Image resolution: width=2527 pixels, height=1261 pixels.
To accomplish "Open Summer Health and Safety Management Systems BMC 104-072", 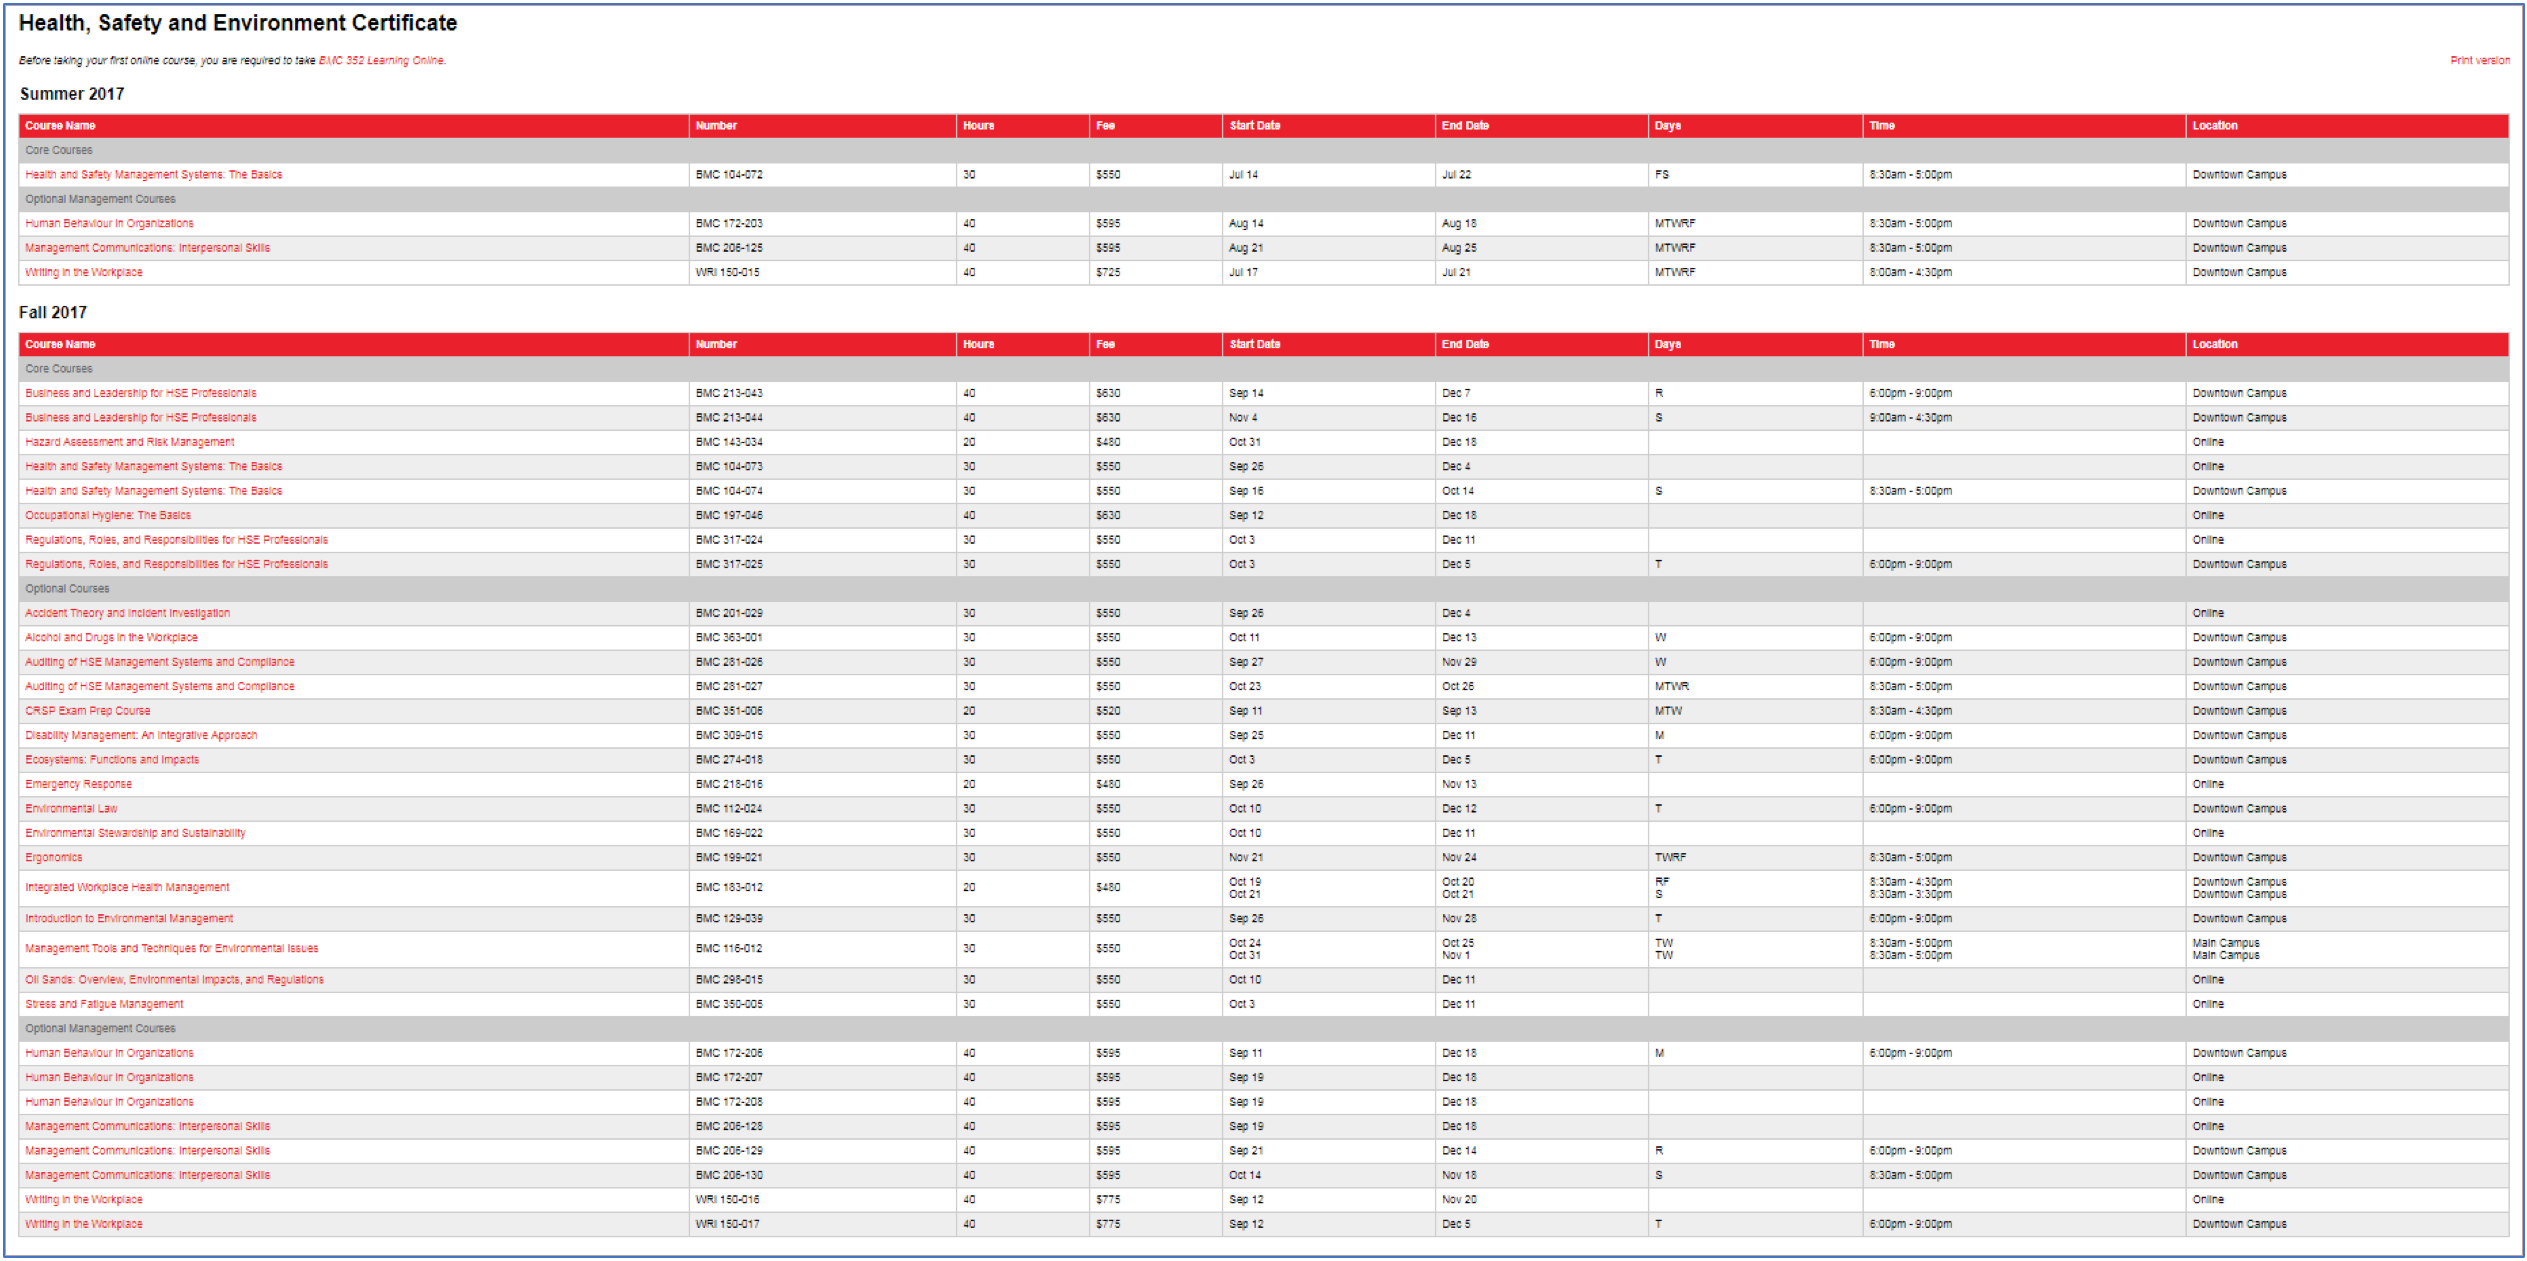I will pos(153,175).
